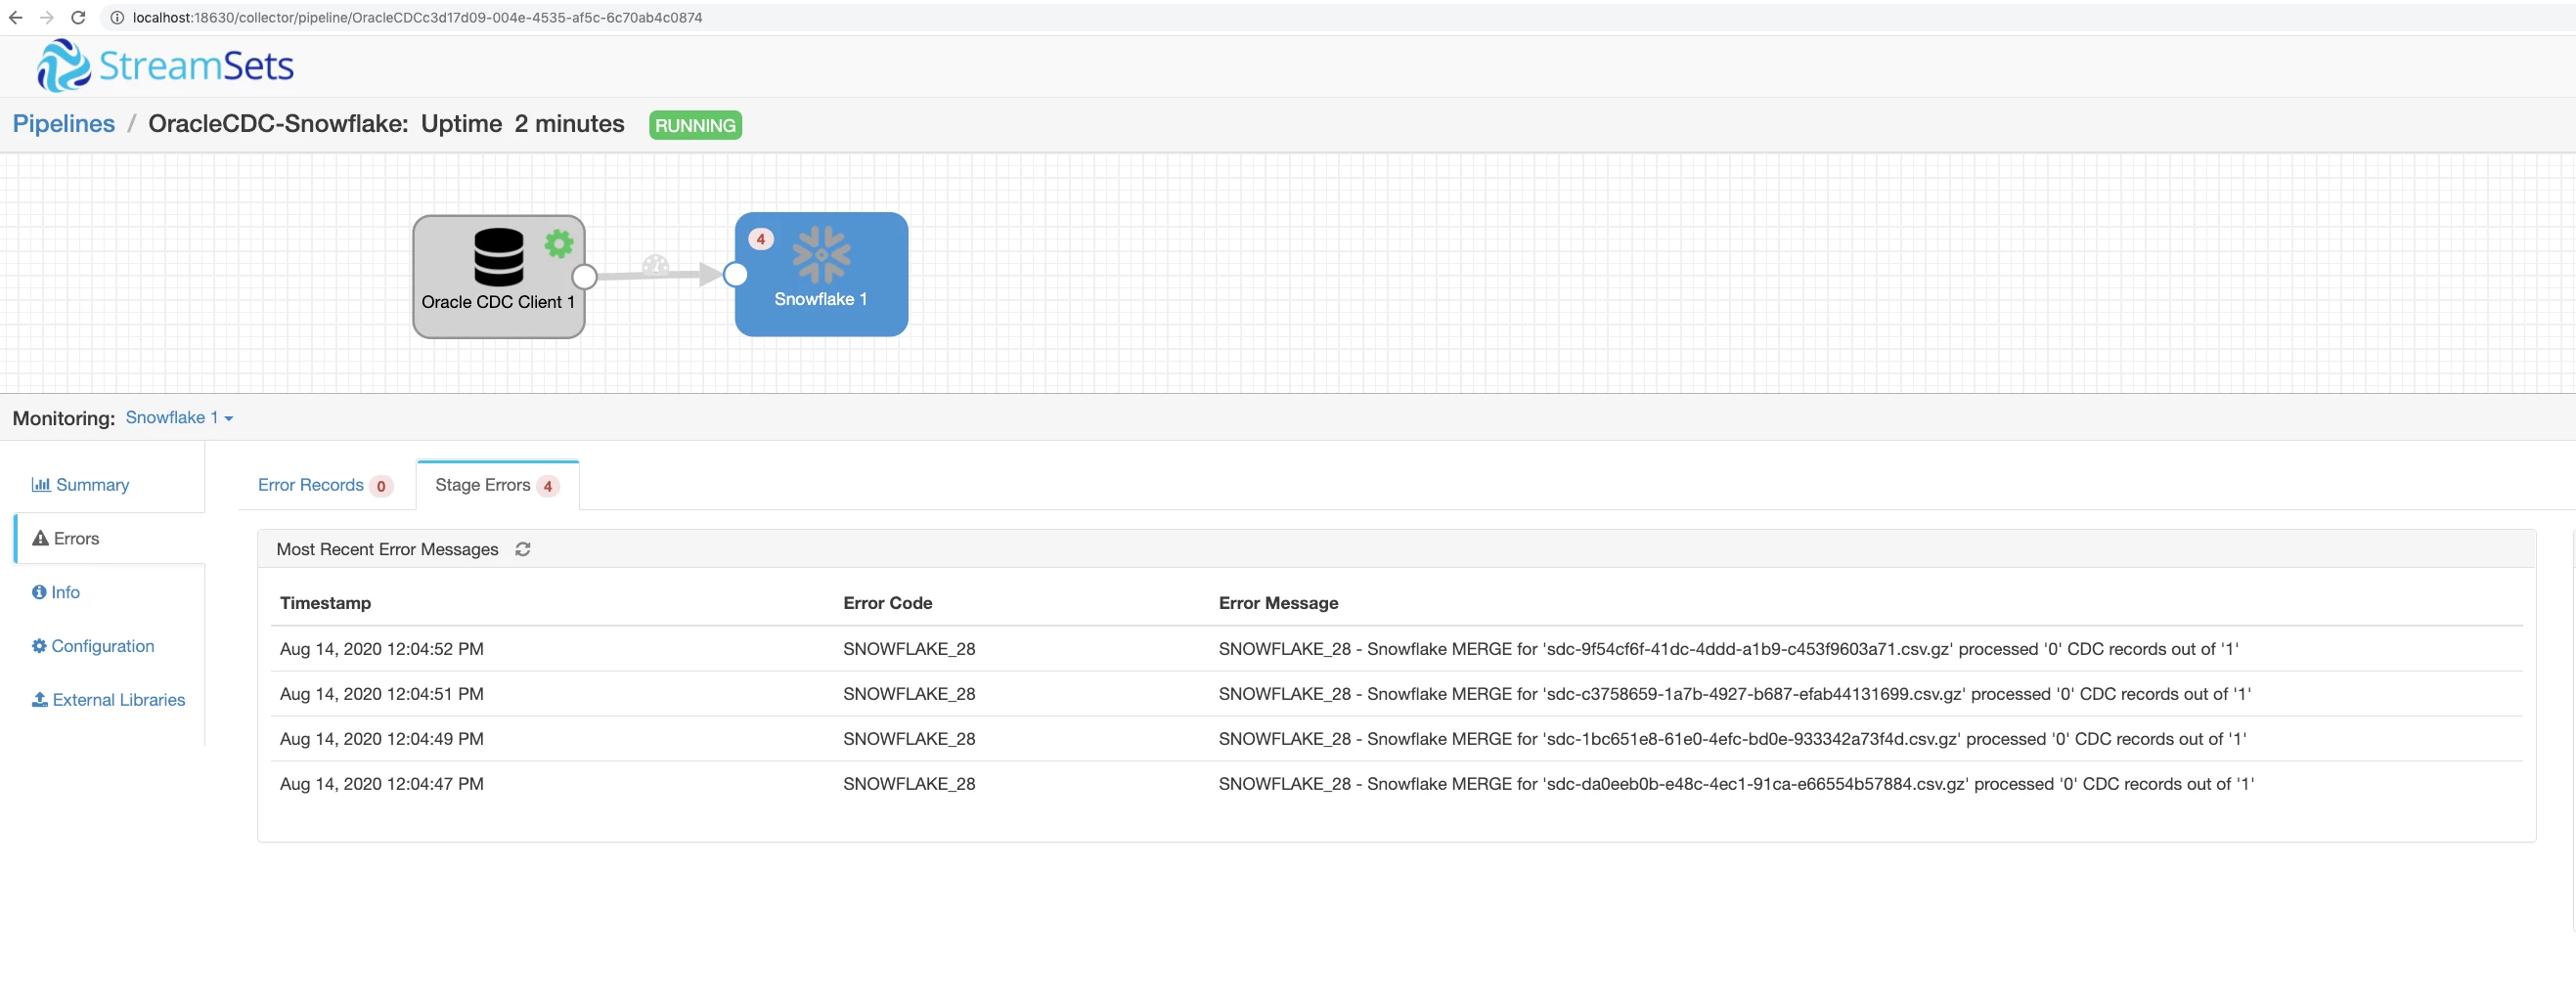This screenshot has width=2576, height=999.
Task: Open the Info tab in the sidebar
Action: tap(56, 592)
